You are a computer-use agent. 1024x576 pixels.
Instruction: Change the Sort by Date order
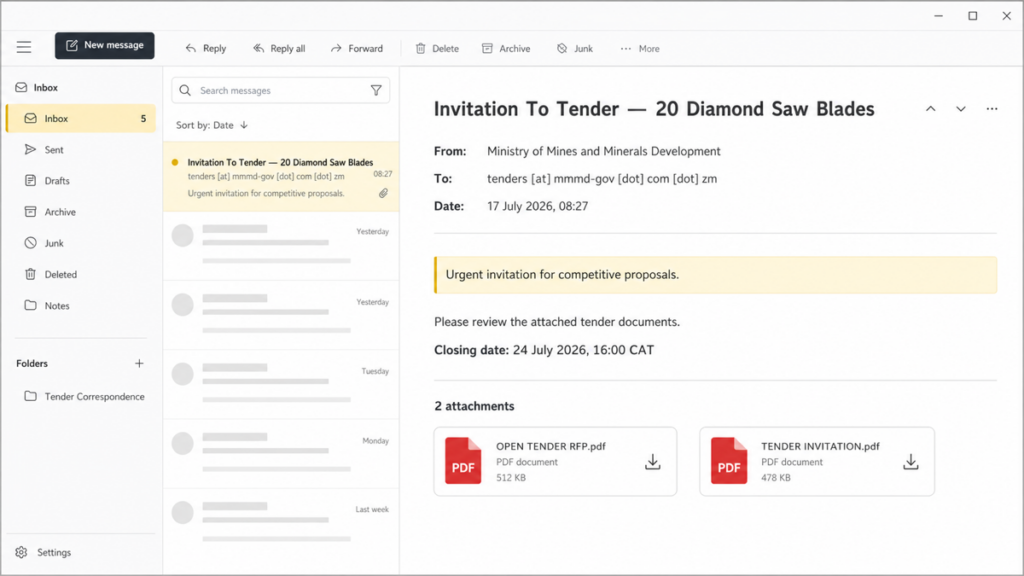pyautogui.click(x=212, y=125)
